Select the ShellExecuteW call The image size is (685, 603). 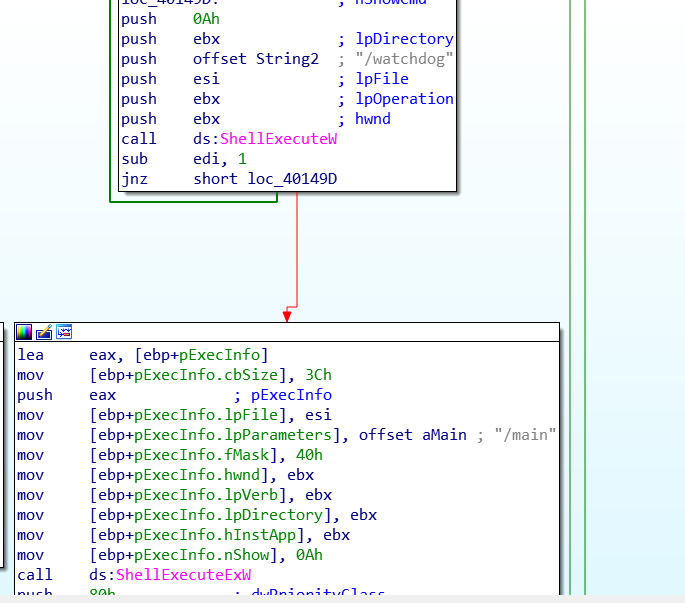278,139
